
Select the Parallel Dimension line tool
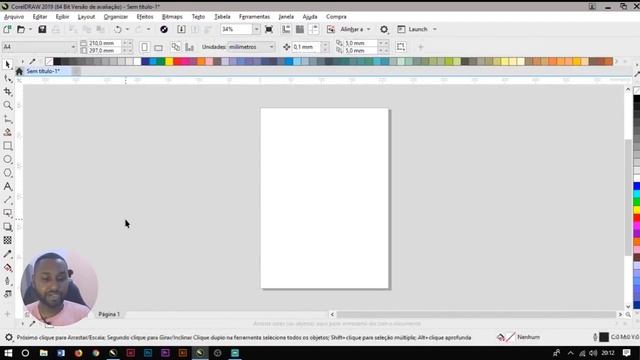pos(7,200)
